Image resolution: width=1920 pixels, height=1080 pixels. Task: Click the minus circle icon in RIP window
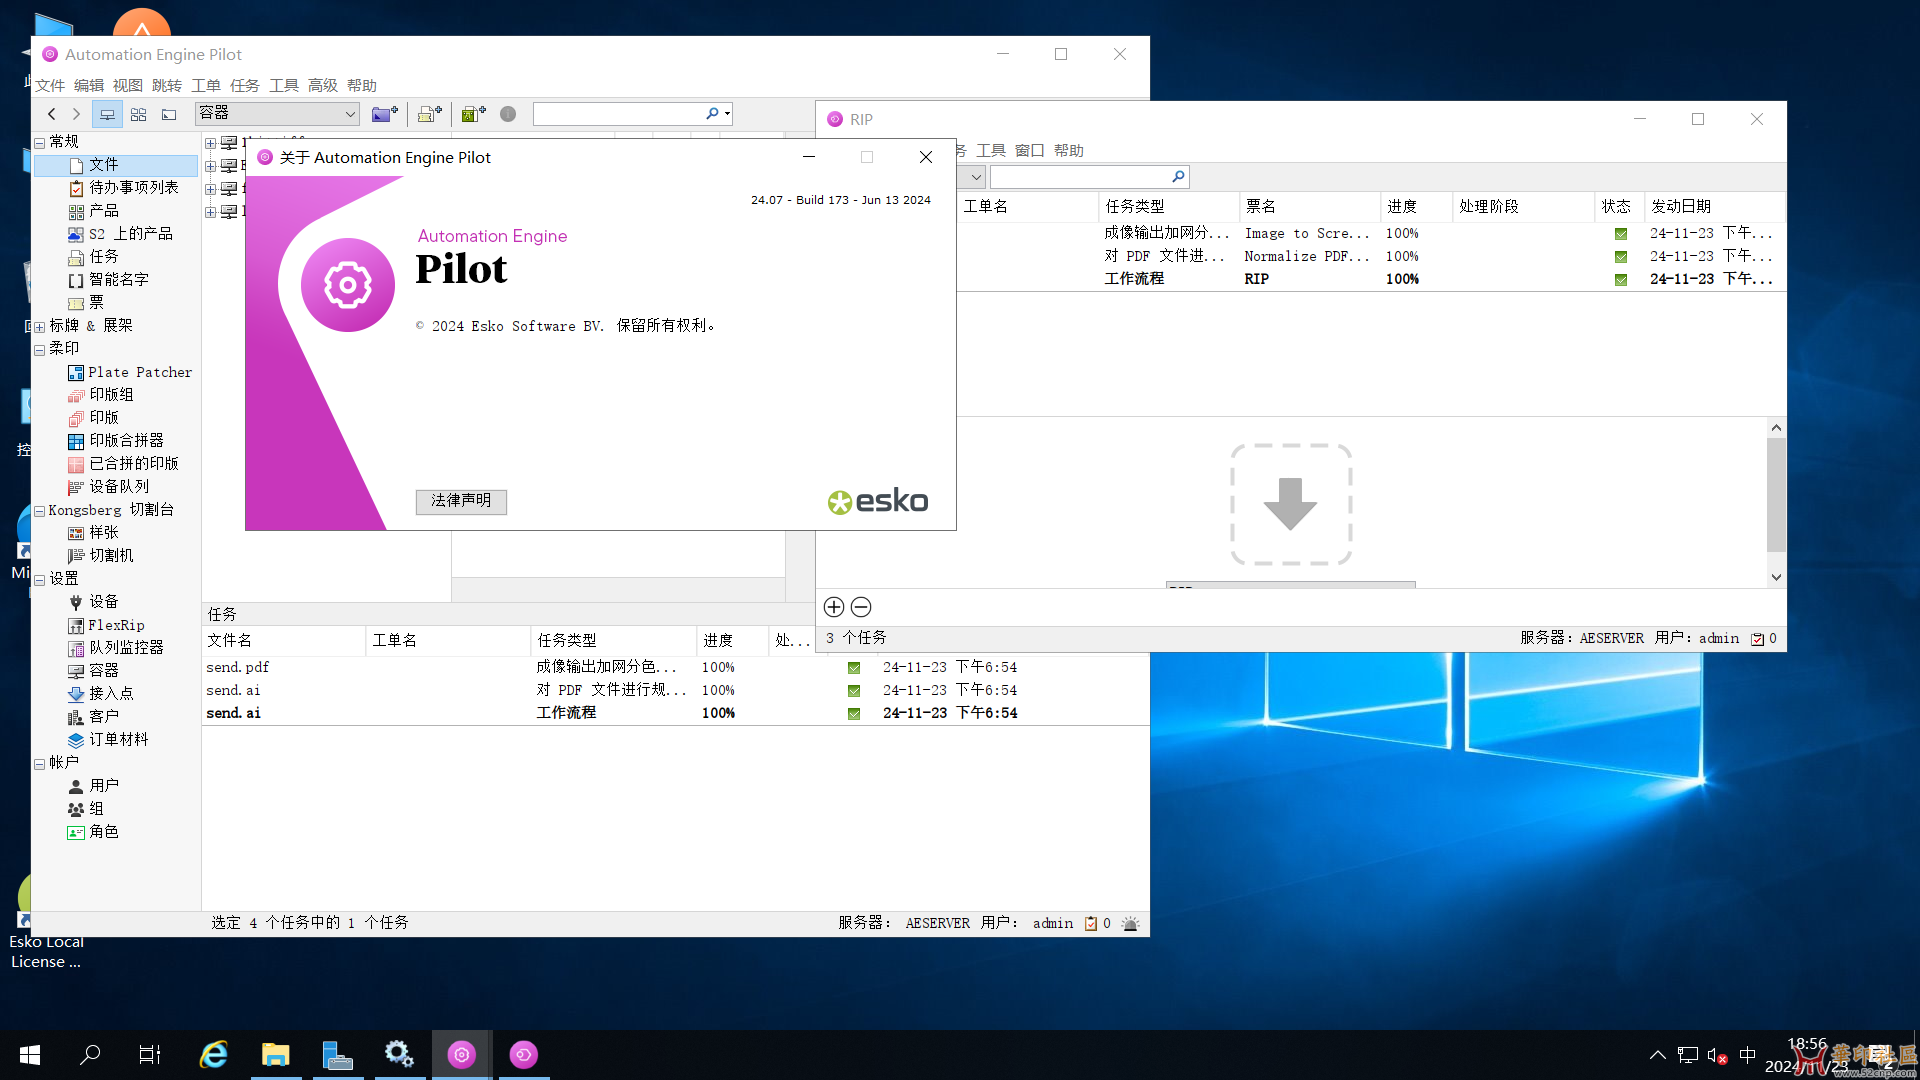point(861,607)
